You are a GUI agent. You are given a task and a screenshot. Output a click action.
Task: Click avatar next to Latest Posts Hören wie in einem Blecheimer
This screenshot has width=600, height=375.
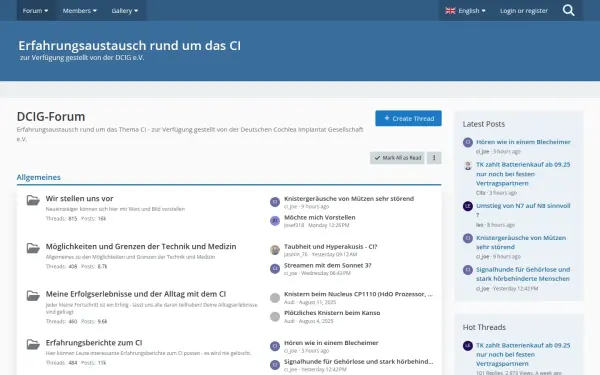click(x=468, y=142)
